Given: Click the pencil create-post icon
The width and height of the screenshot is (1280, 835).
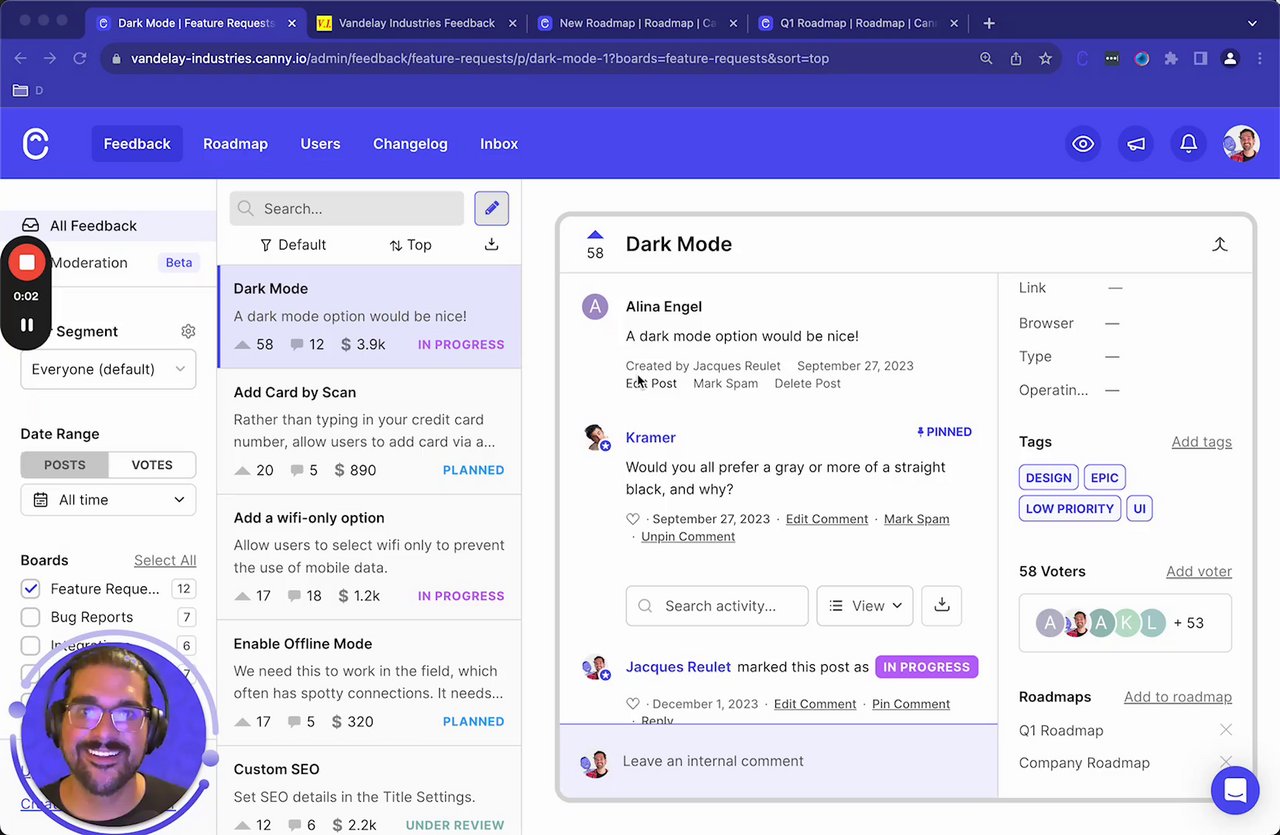Looking at the screenshot, I should (x=492, y=208).
